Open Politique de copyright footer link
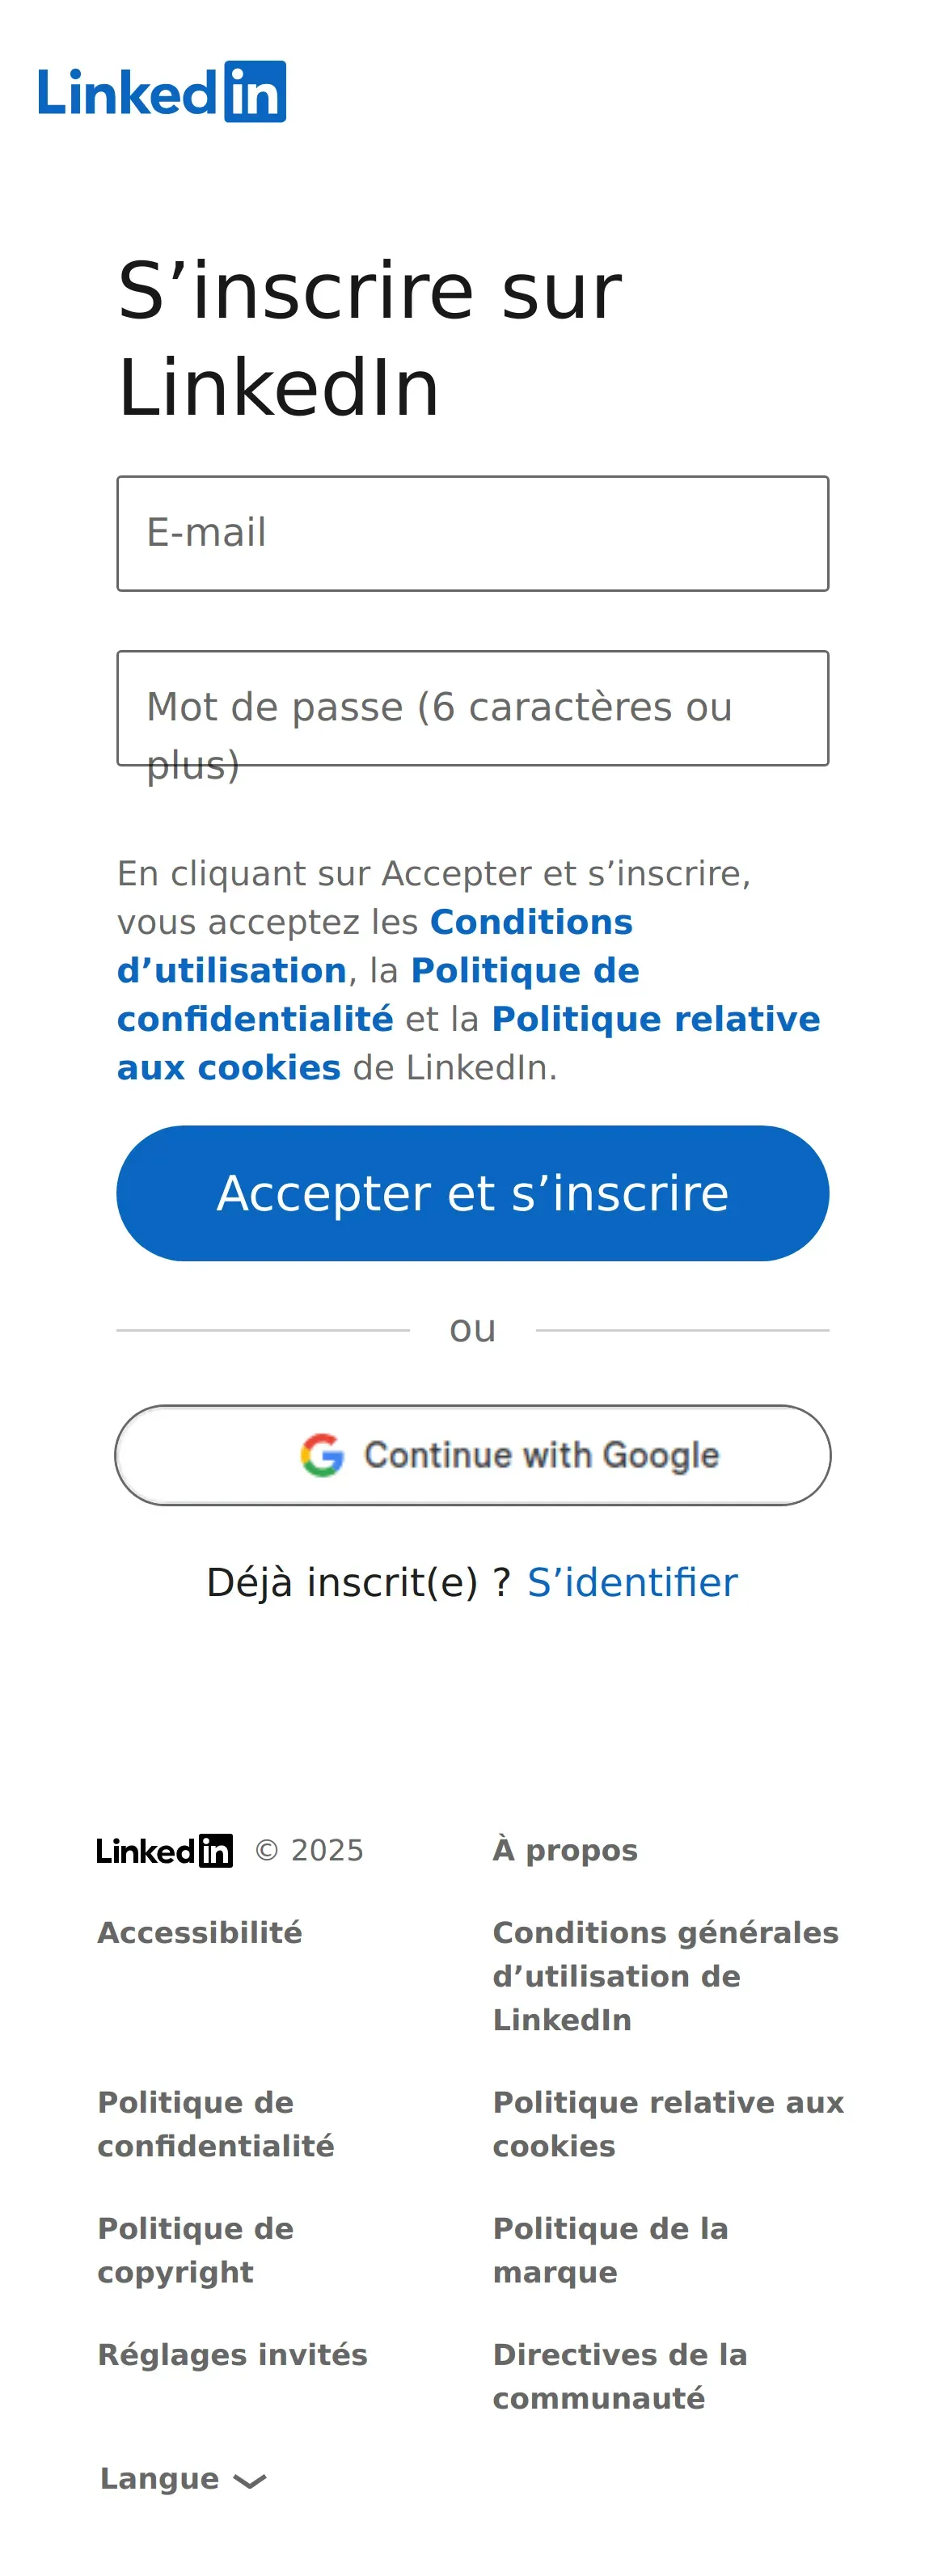This screenshot has height=2576, width=946. [x=195, y=2250]
